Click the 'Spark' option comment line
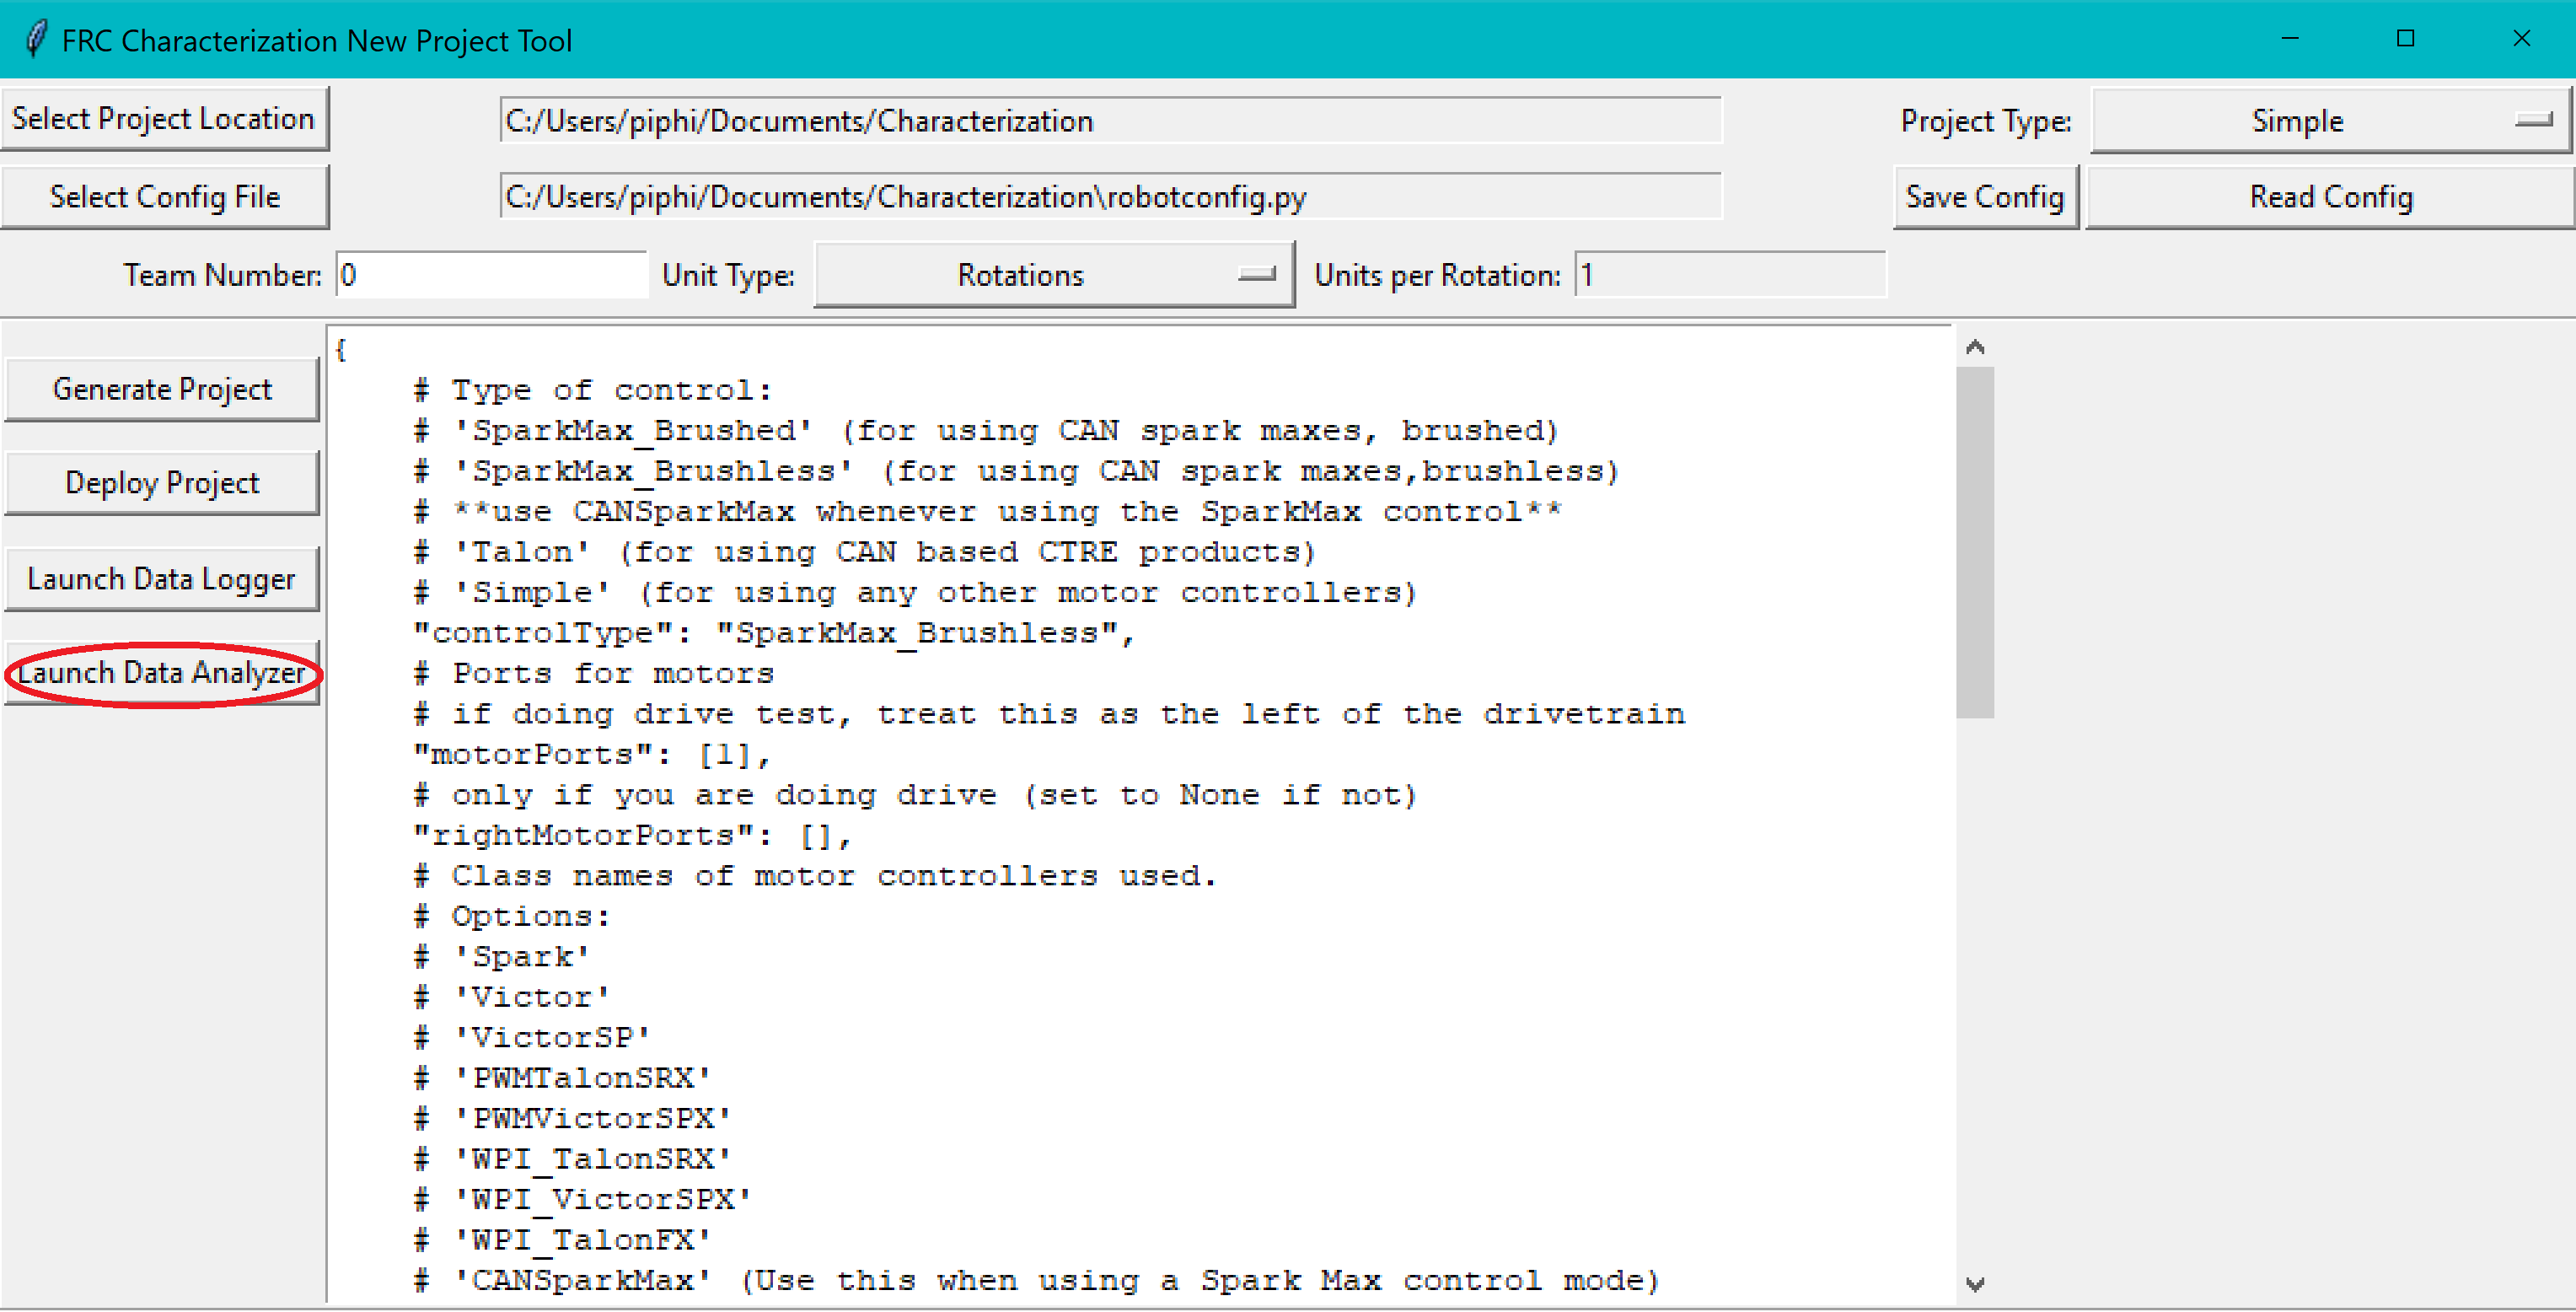Image resolution: width=2576 pixels, height=1312 pixels. (x=502, y=957)
